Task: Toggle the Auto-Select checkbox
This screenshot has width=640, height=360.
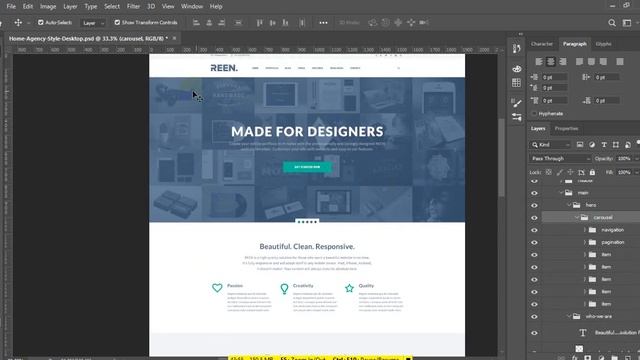Action: (40, 22)
